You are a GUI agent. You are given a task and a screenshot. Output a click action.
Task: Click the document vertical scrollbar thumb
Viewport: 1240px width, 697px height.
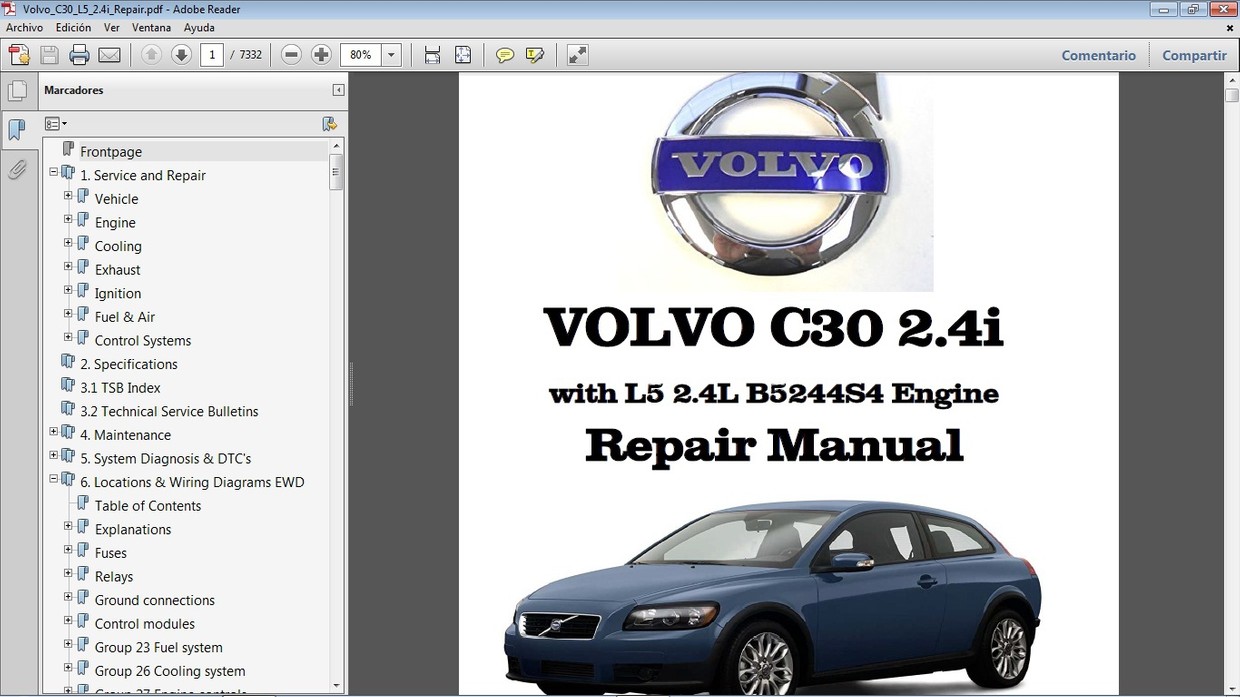coord(1232,96)
